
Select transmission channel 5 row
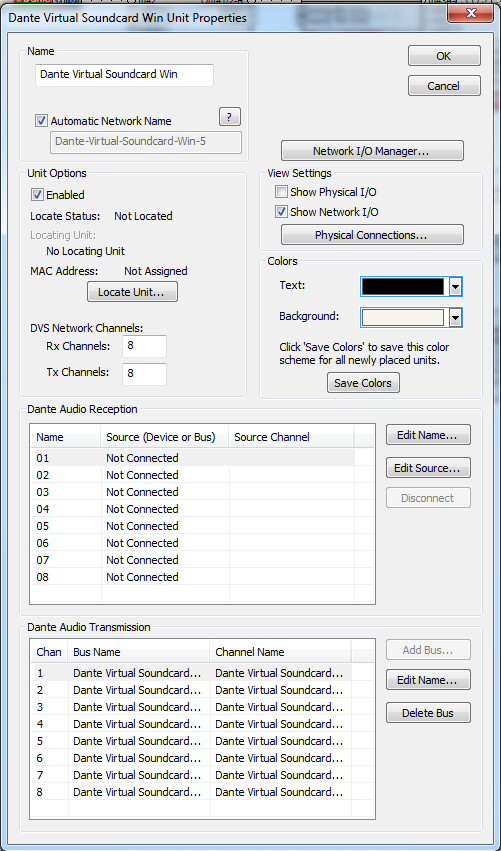click(x=191, y=741)
